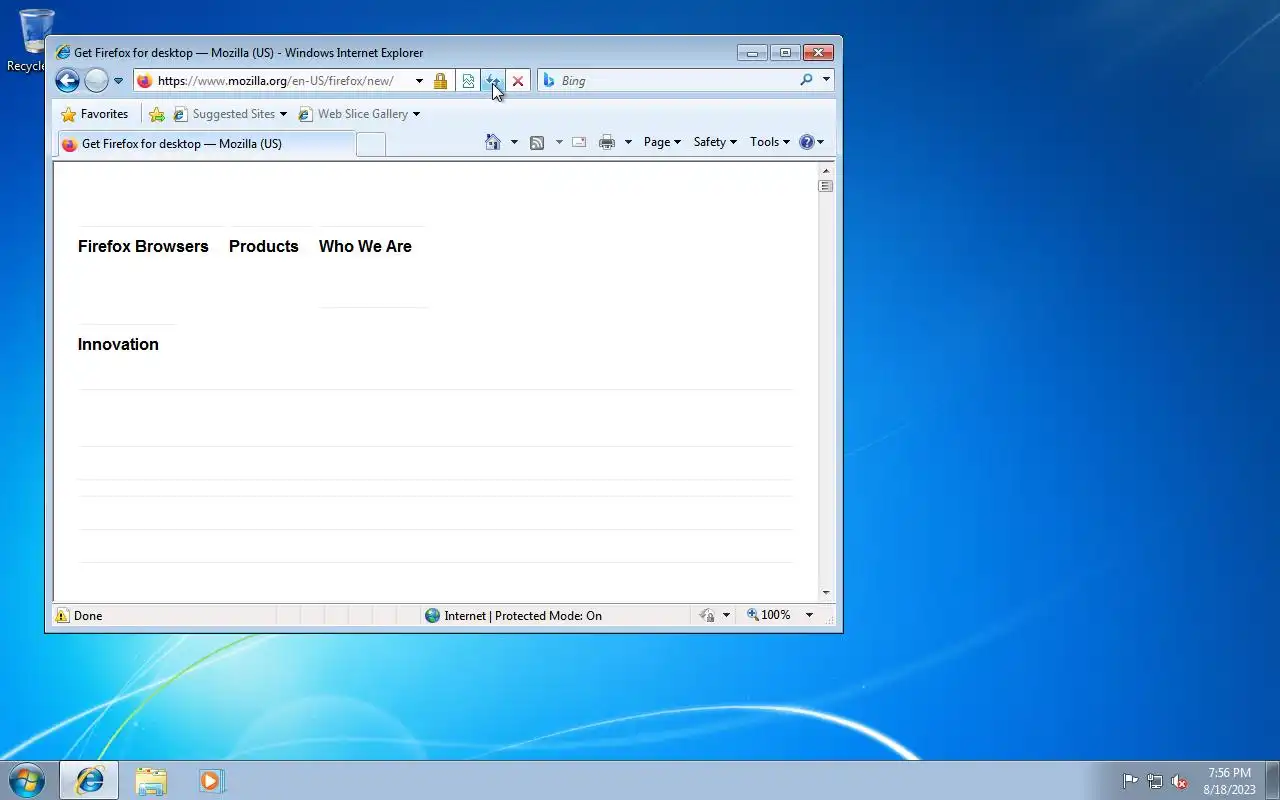Open the Favorites center button
Screen dimensions: 1280x800
pyautogui.click(x=95, y=114)
